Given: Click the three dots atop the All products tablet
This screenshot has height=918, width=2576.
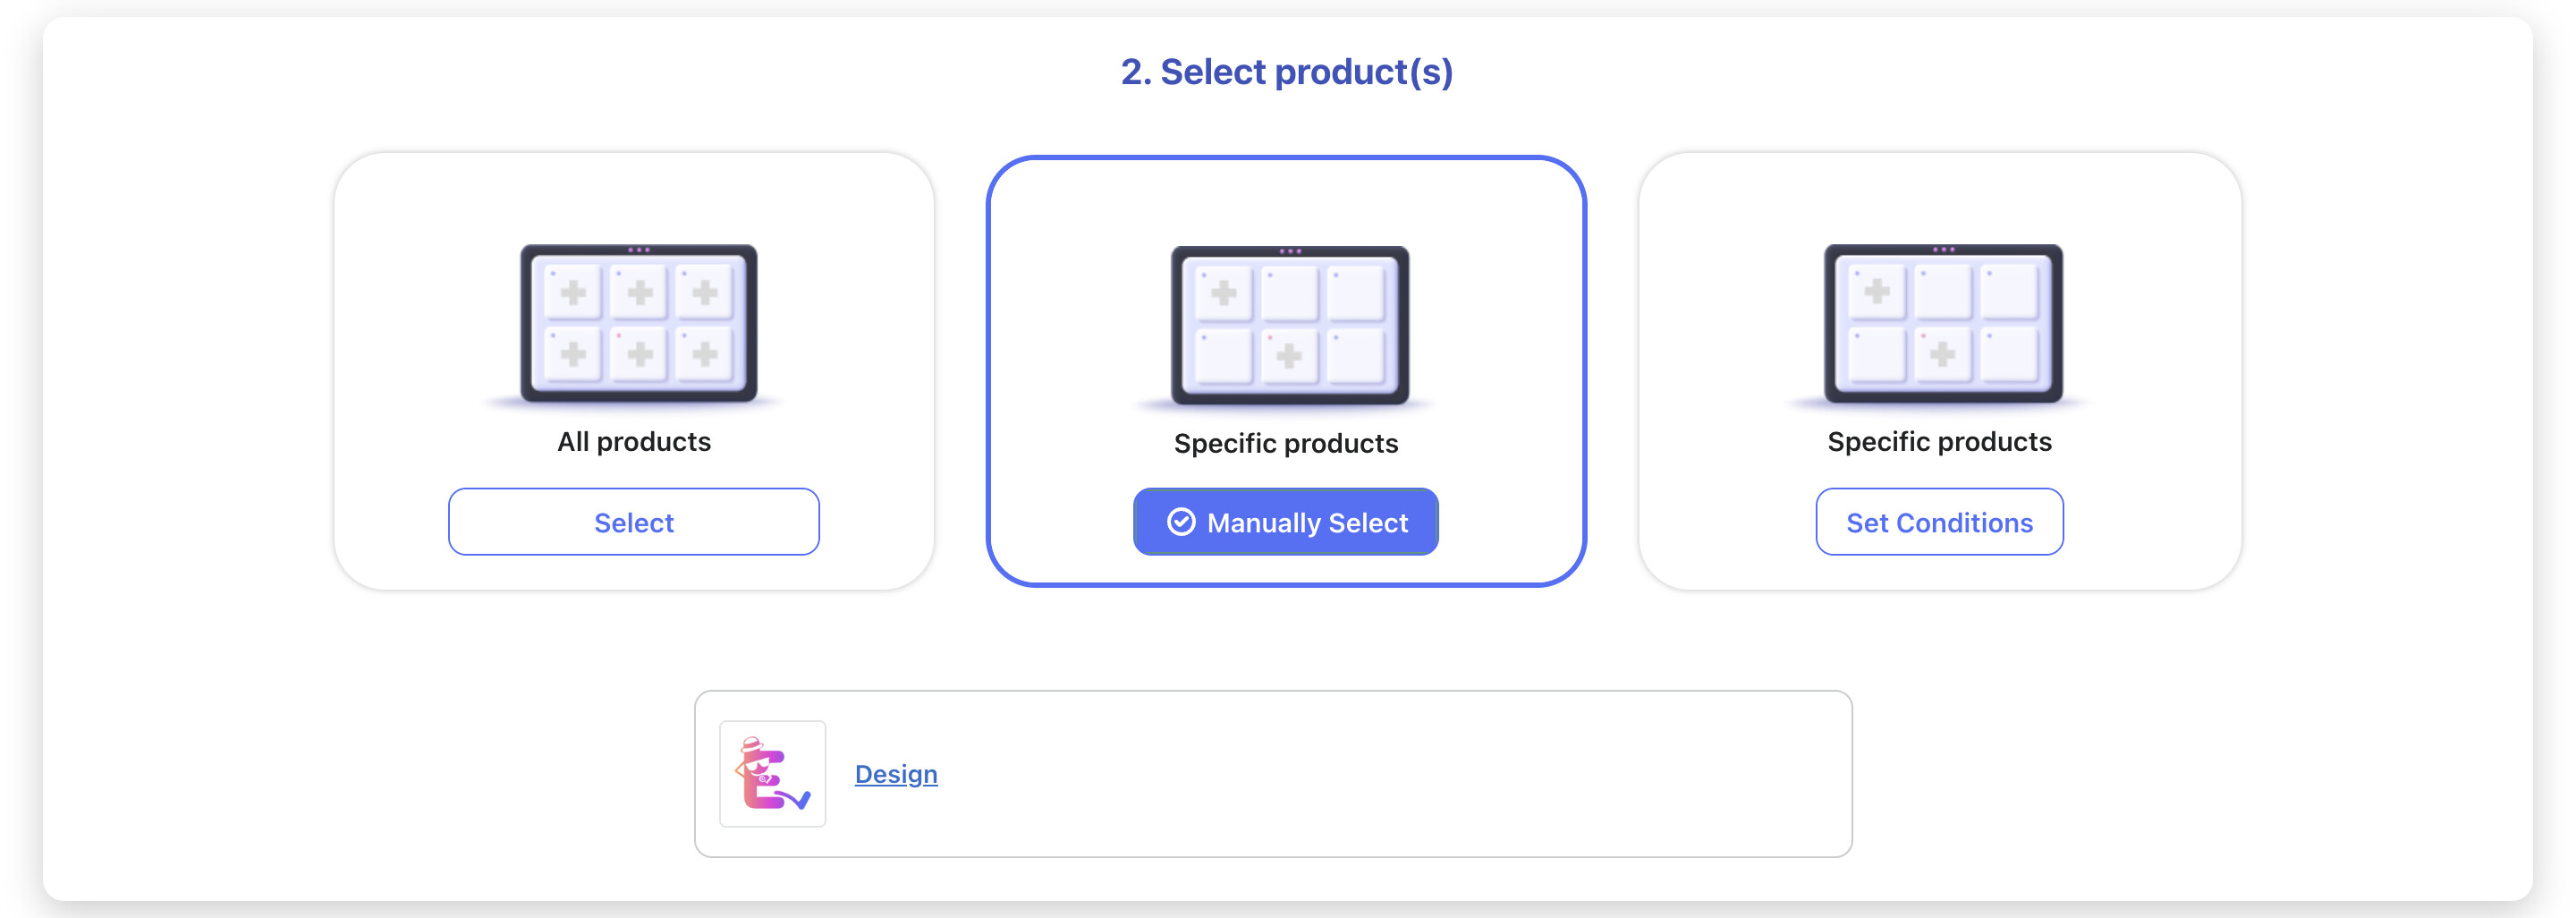Looking at the screenshot, I should (638, 250).
